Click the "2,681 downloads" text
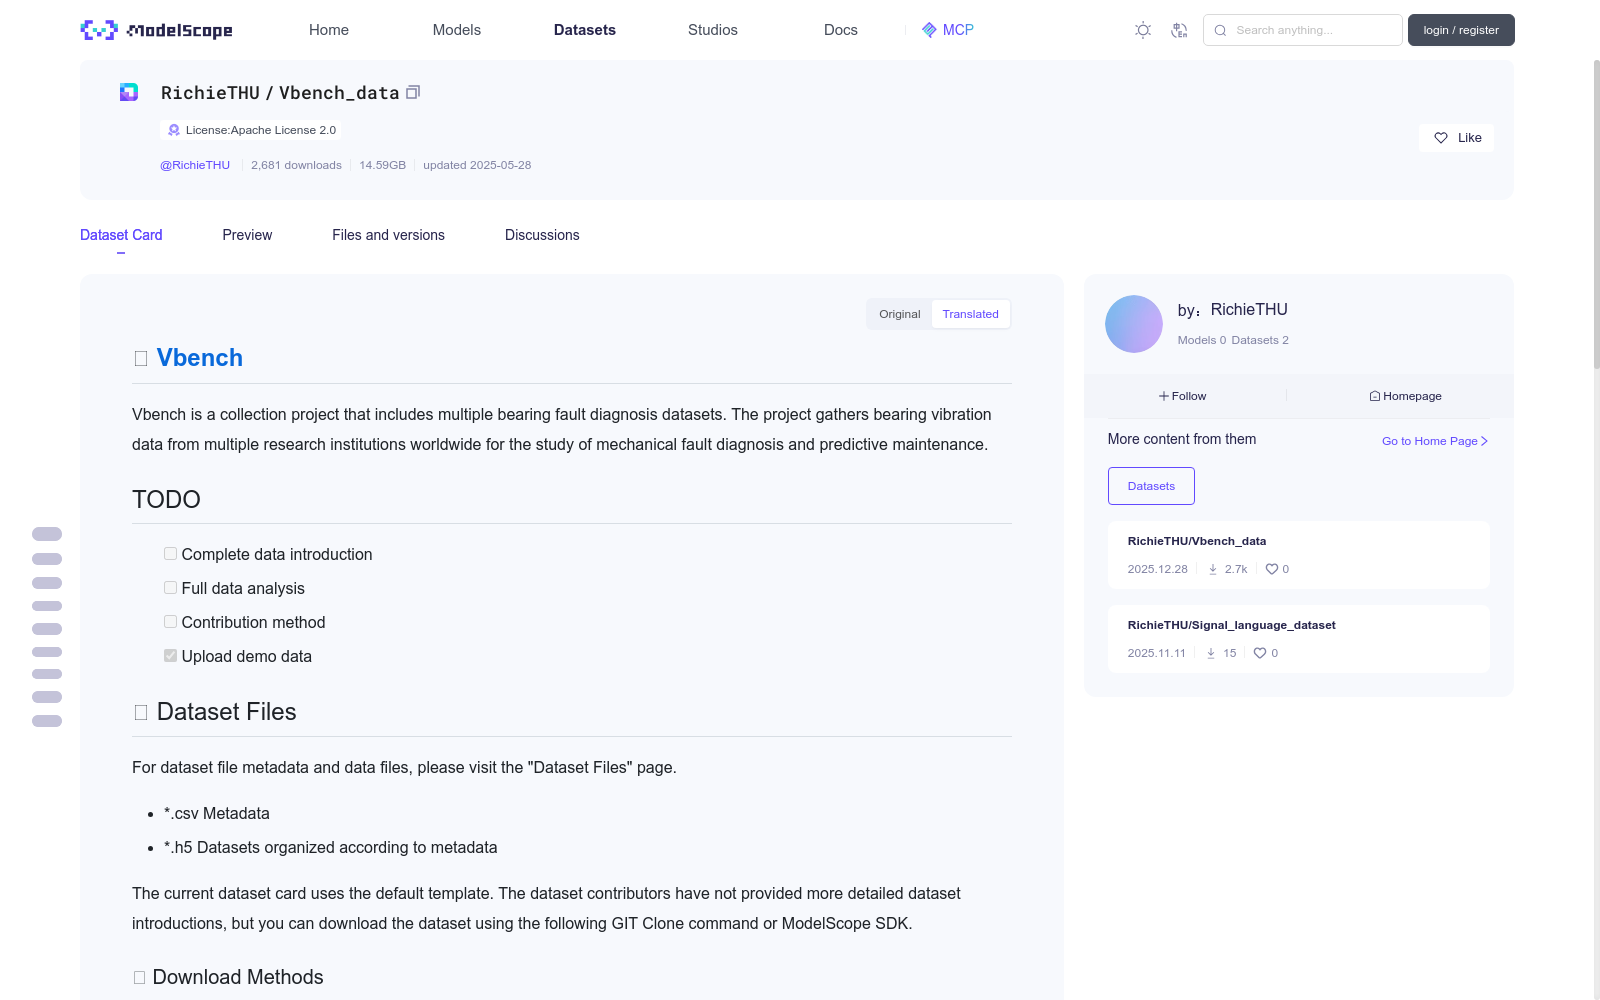The height and width of the screenshot is (1000, 1600). 296,165
